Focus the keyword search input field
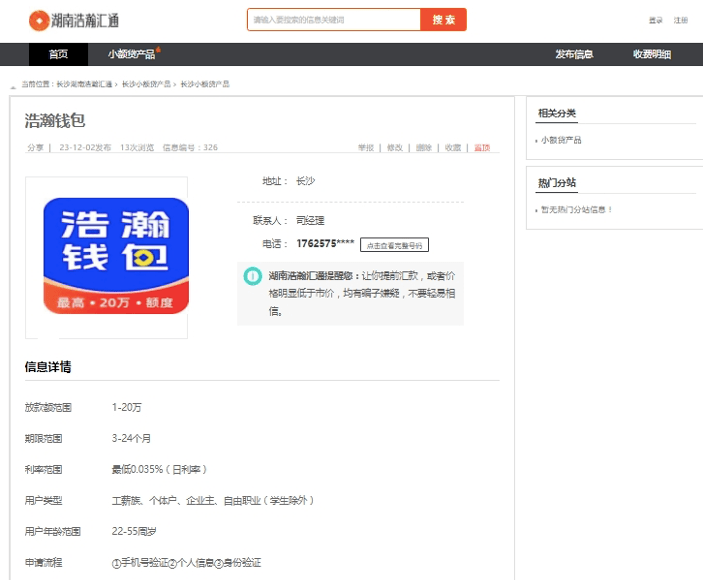The height and width of the screenshot is (580, 704). [334, 20]
